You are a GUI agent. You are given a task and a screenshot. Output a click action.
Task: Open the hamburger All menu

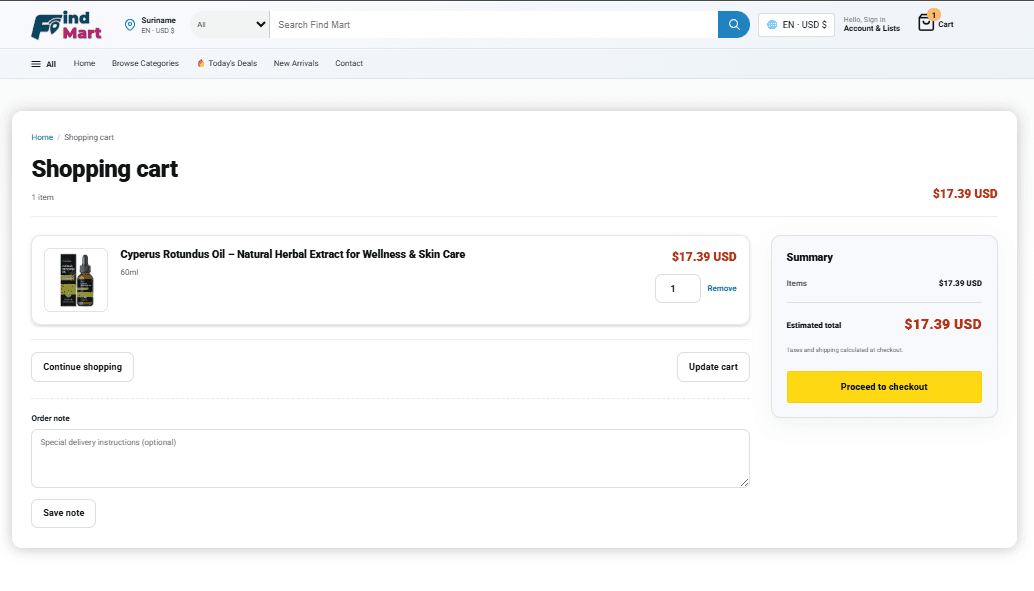click(x=44, y=64)
